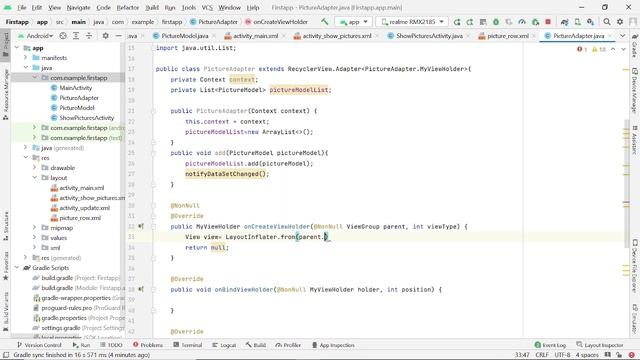This screenshot has height=360, width=640.
Task: Collapse the Gradle Scripts node
Action: (17, 267)
